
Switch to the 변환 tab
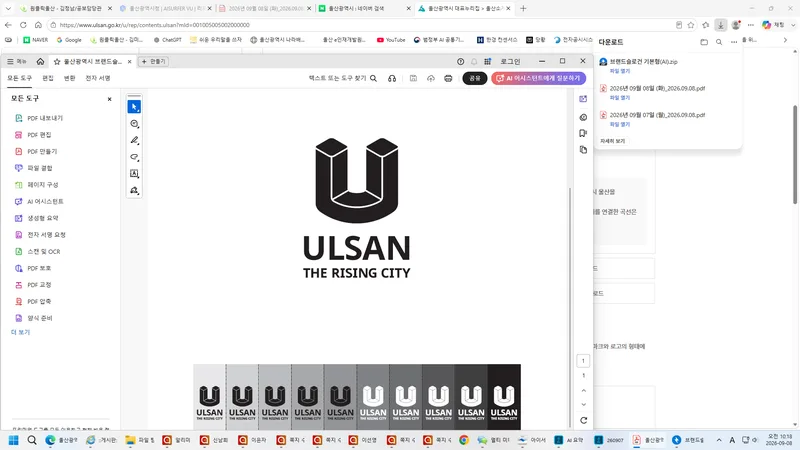(x=69, y=78)
